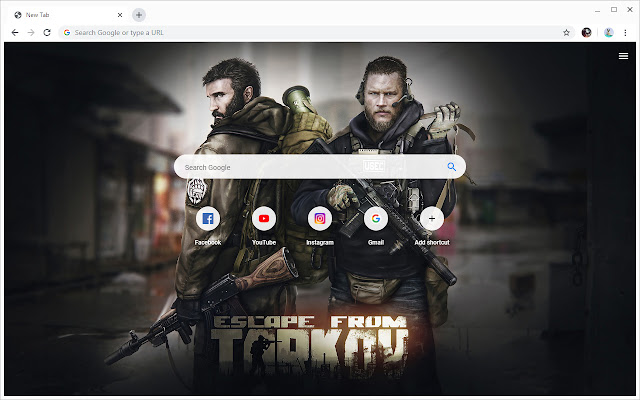Bookmark this page with the star icon
640x400 pixels.
(566, 33)
